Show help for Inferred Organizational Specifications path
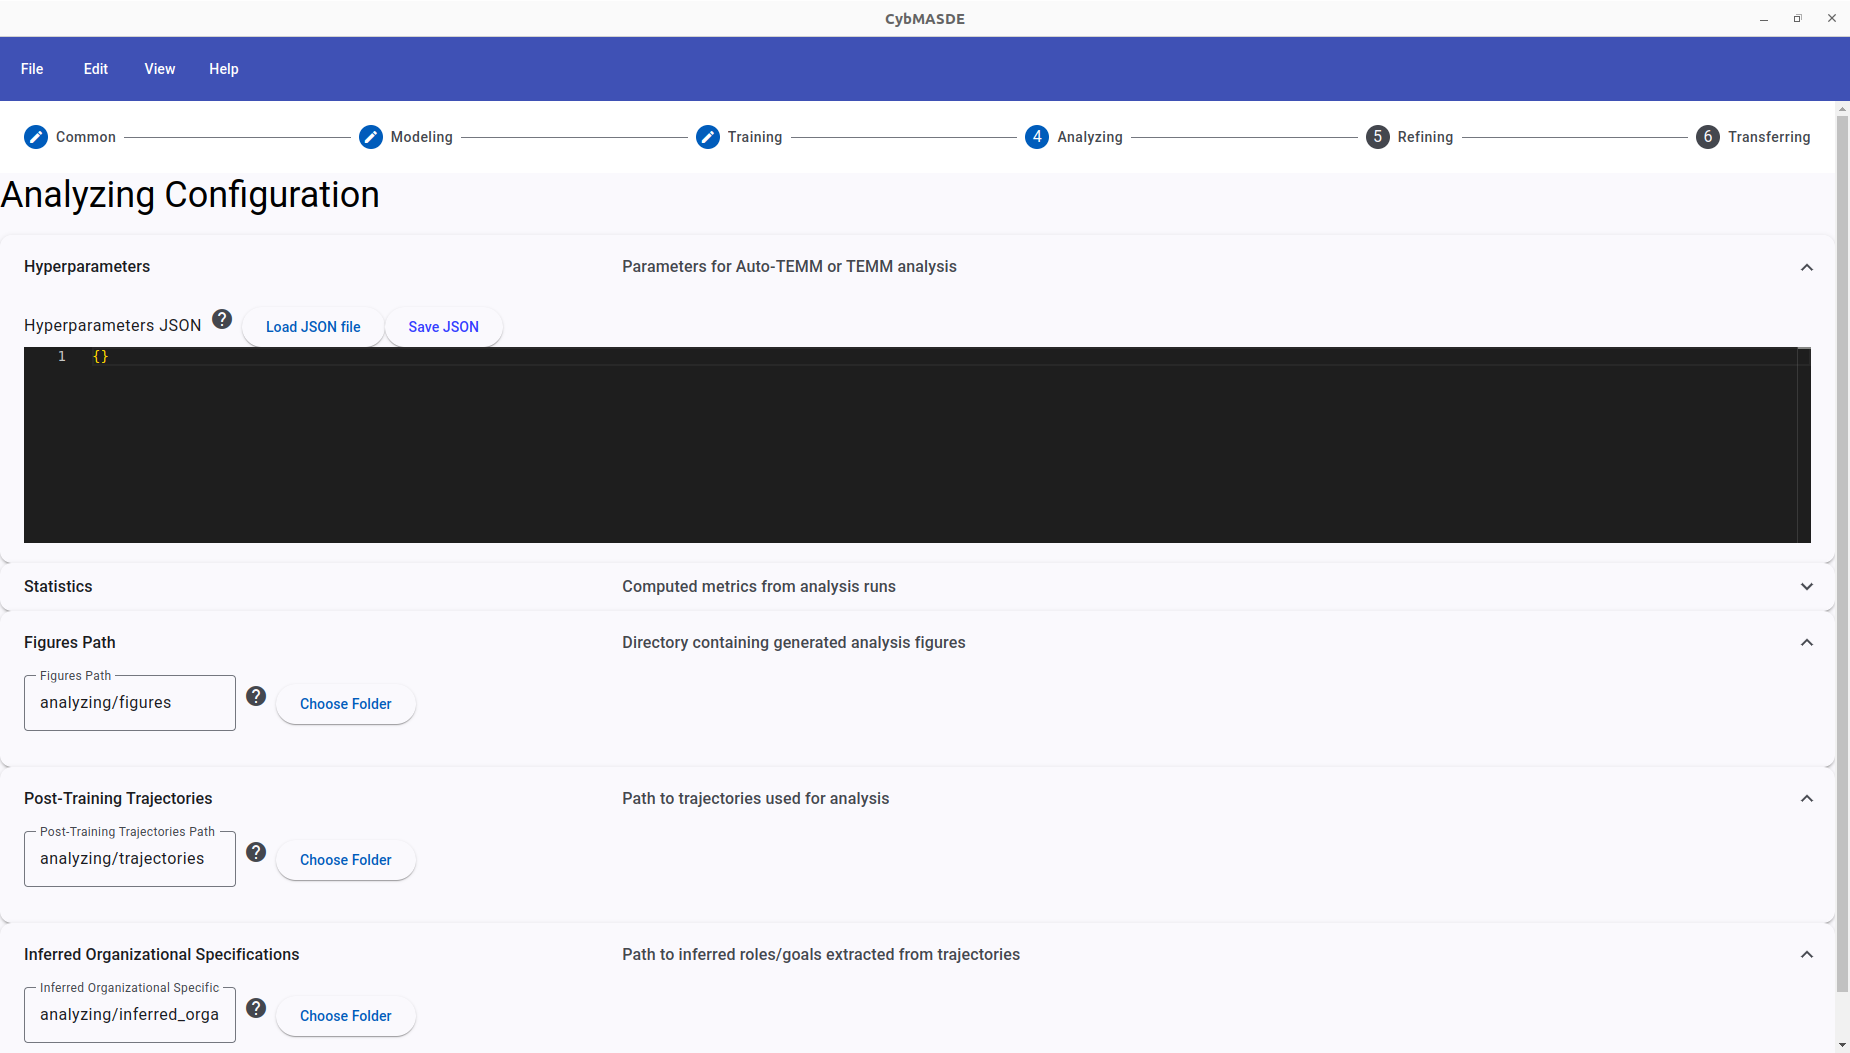The height and width of the screenshot is (1053, 1850). pyautogui.click(x=256, y=1008)
